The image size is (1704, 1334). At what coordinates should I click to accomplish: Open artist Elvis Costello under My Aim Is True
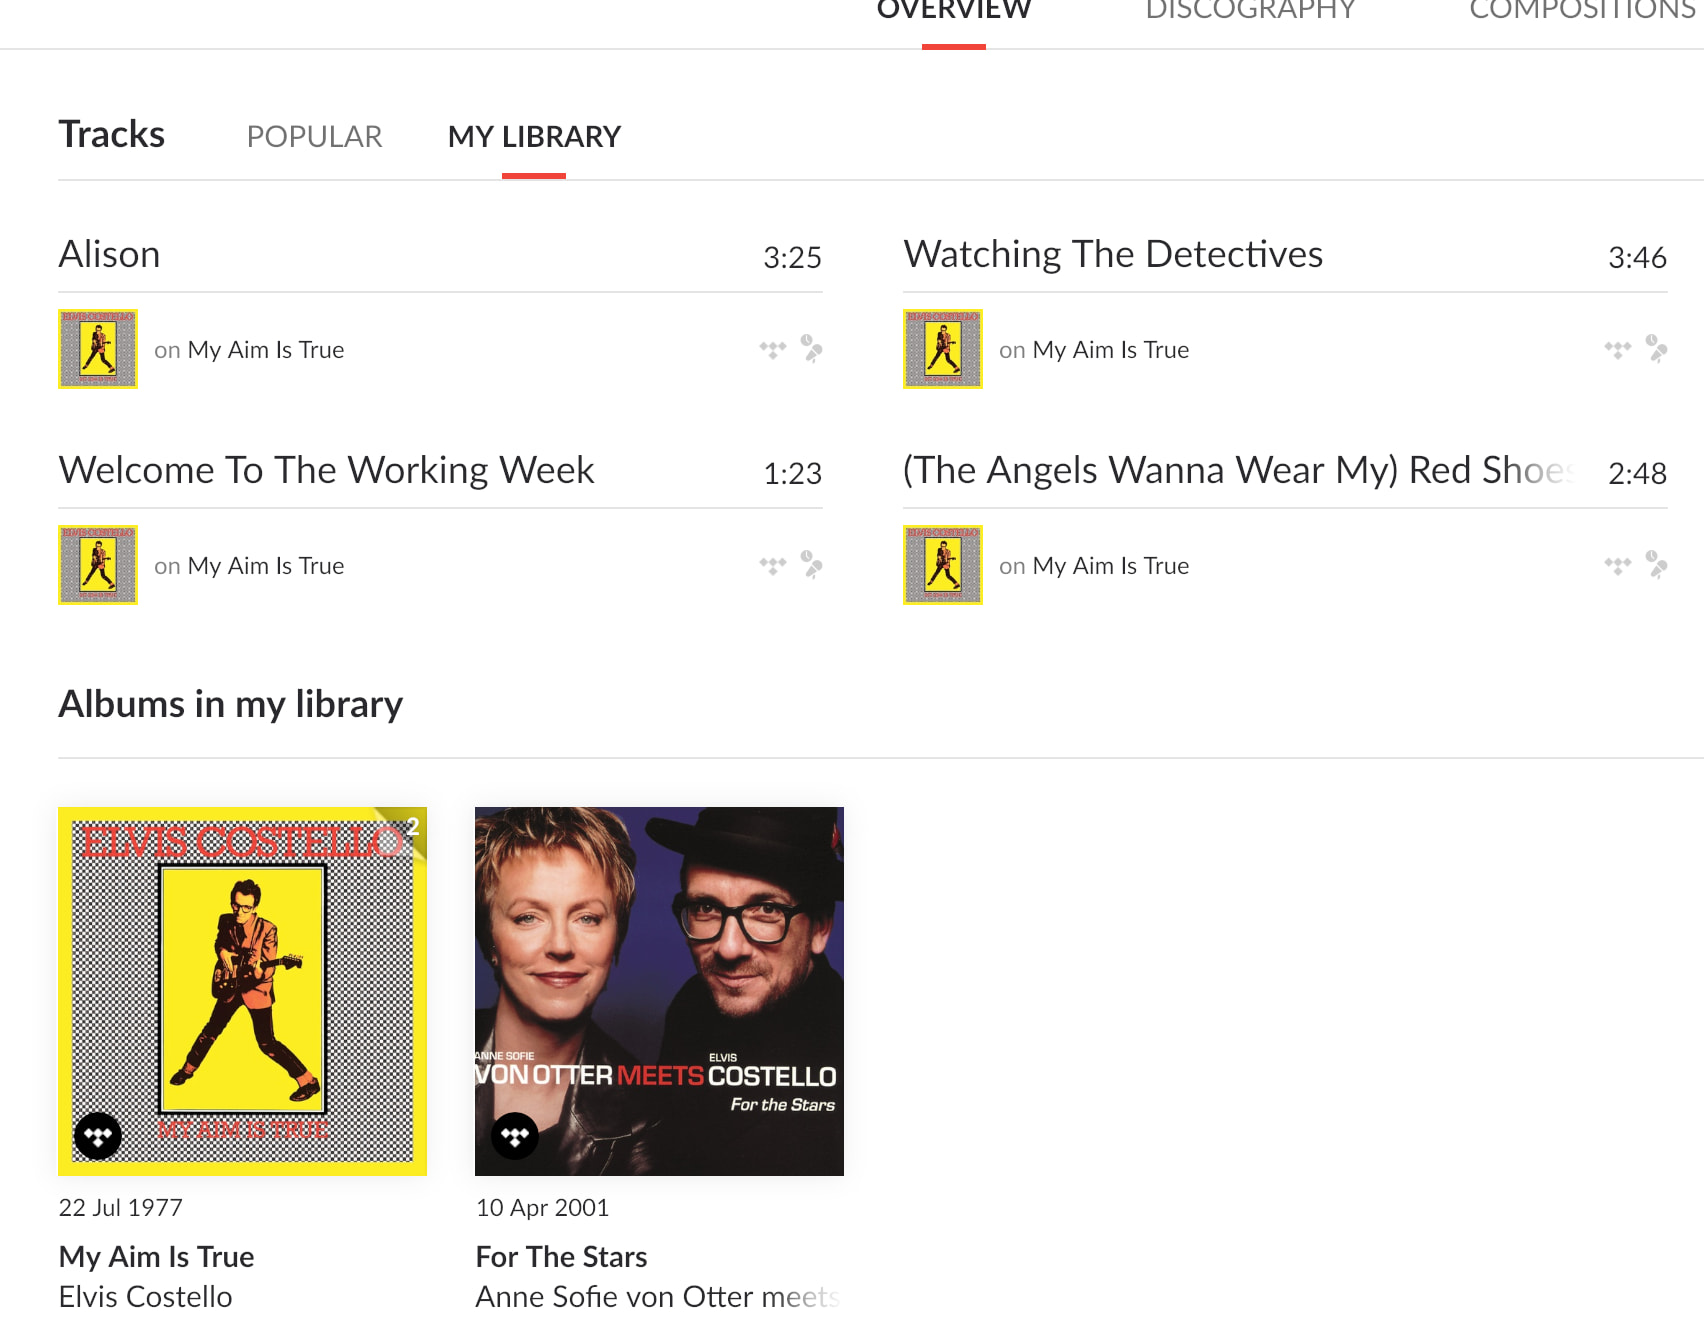tap(146, 1297)
